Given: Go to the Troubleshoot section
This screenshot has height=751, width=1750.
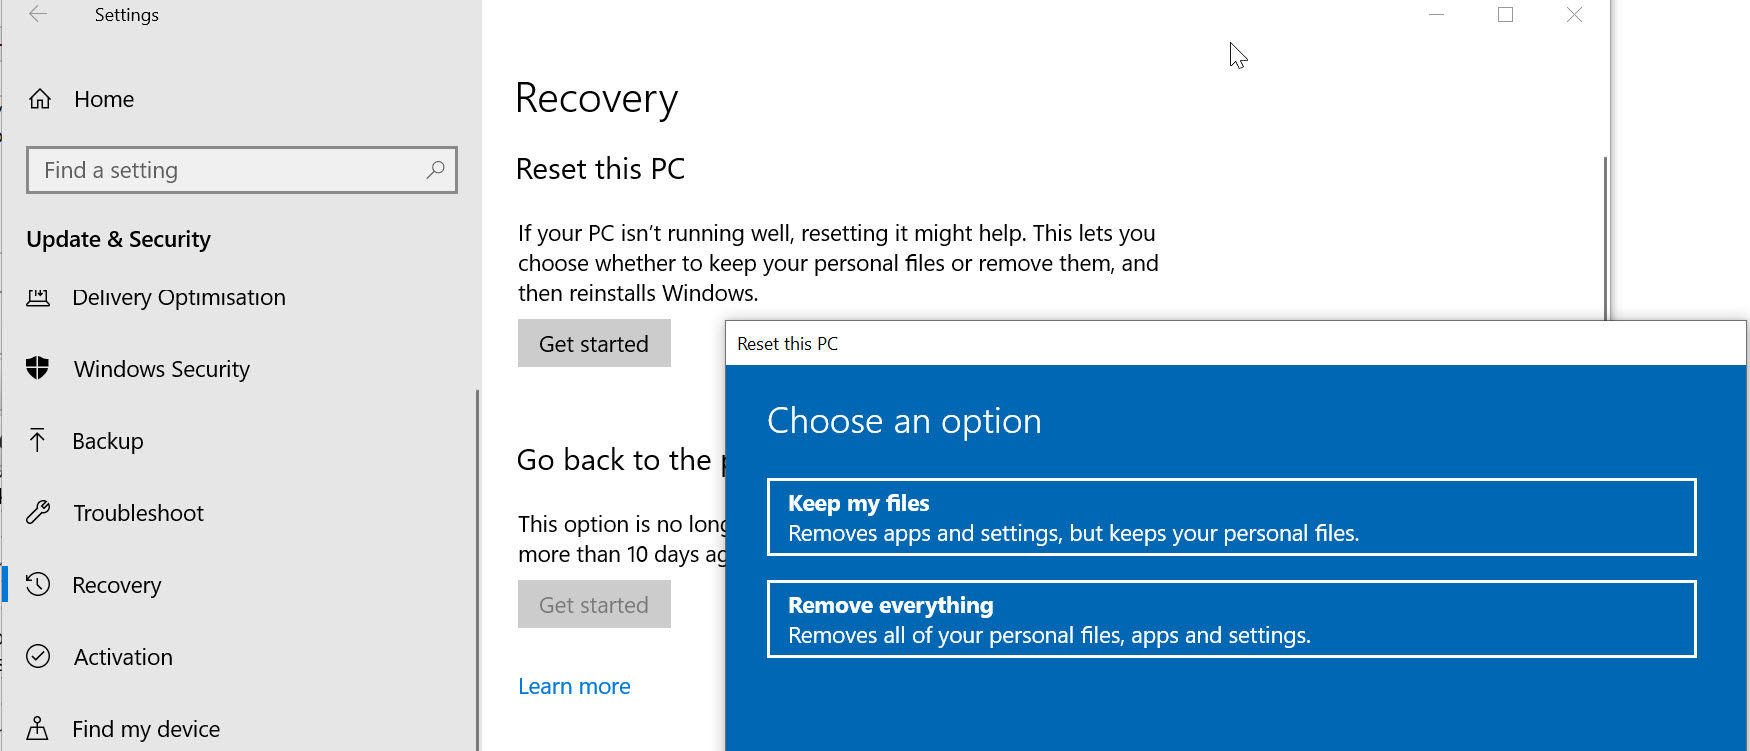Looking at the screenshot, I should 138,513.
